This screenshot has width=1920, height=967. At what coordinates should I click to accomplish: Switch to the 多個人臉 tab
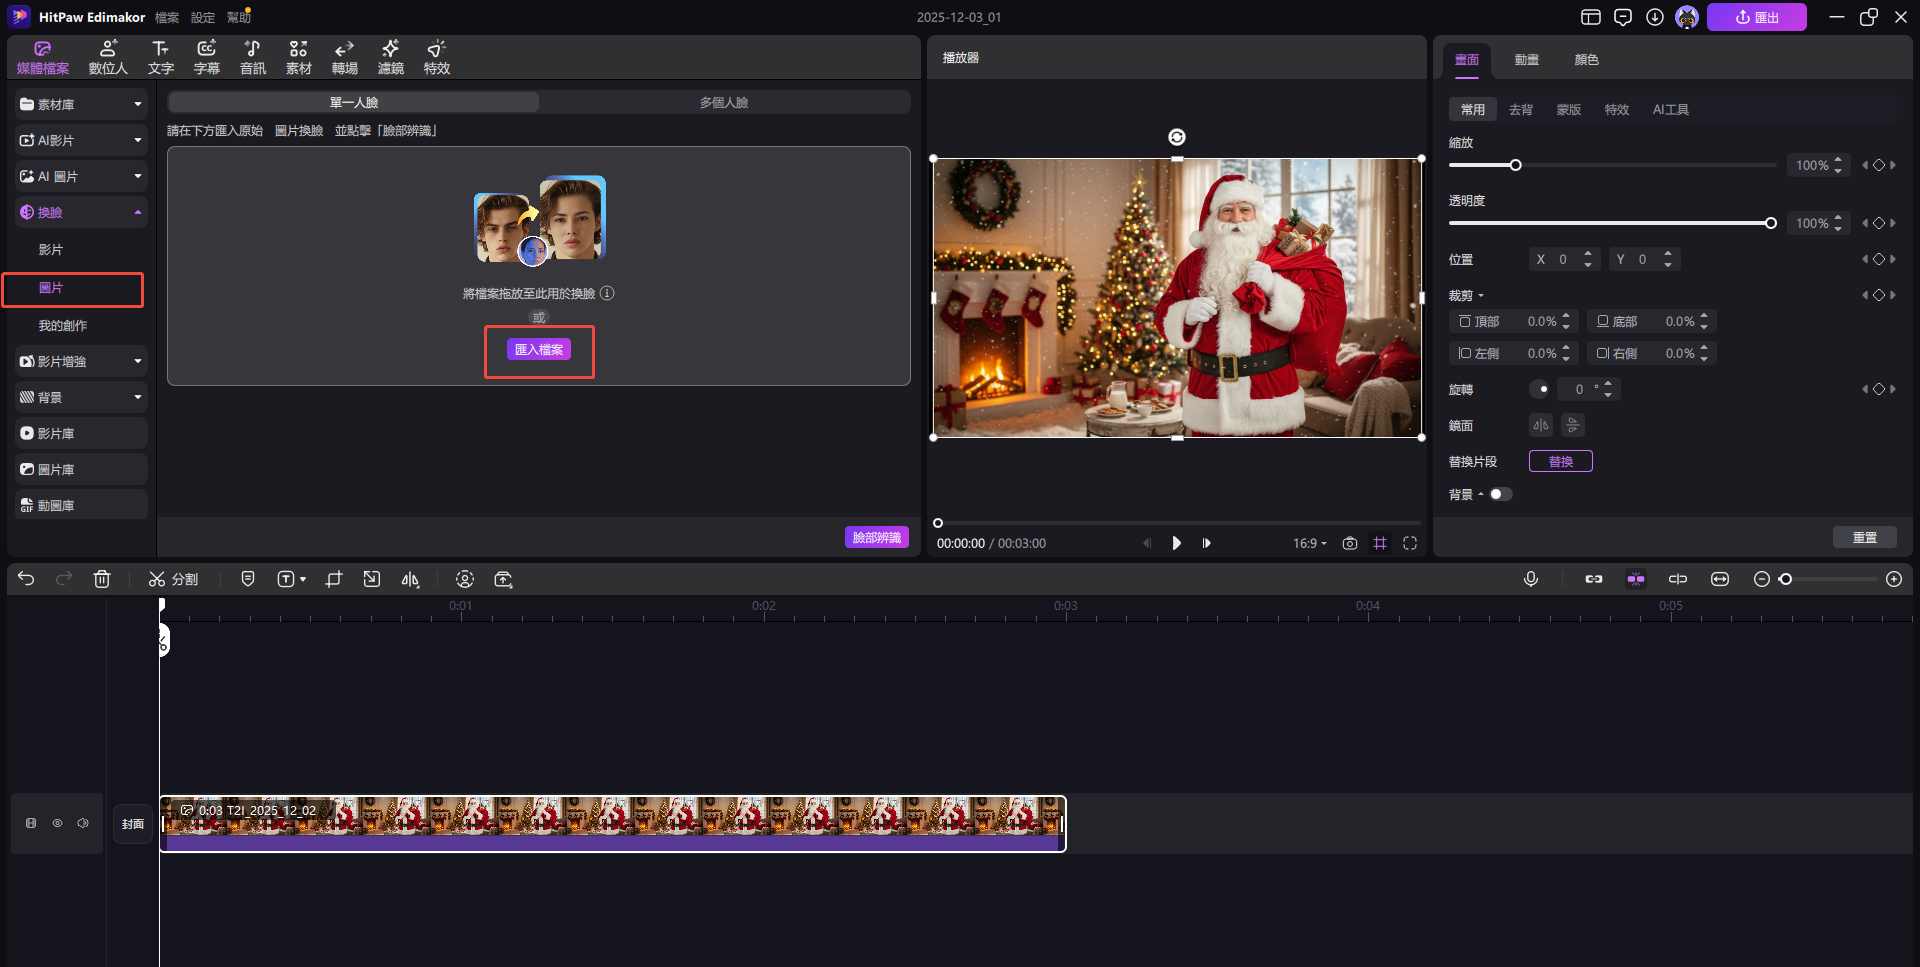click(x=724, y=102)
